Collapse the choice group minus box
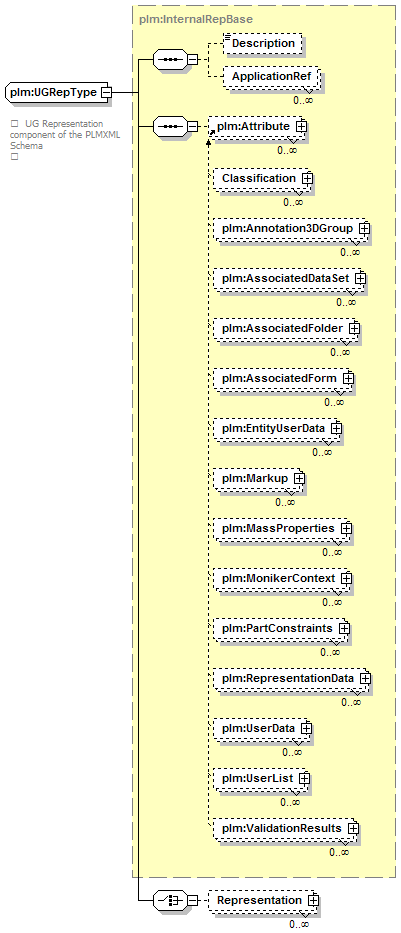The image size is (401, 933). tap(192, 900)
